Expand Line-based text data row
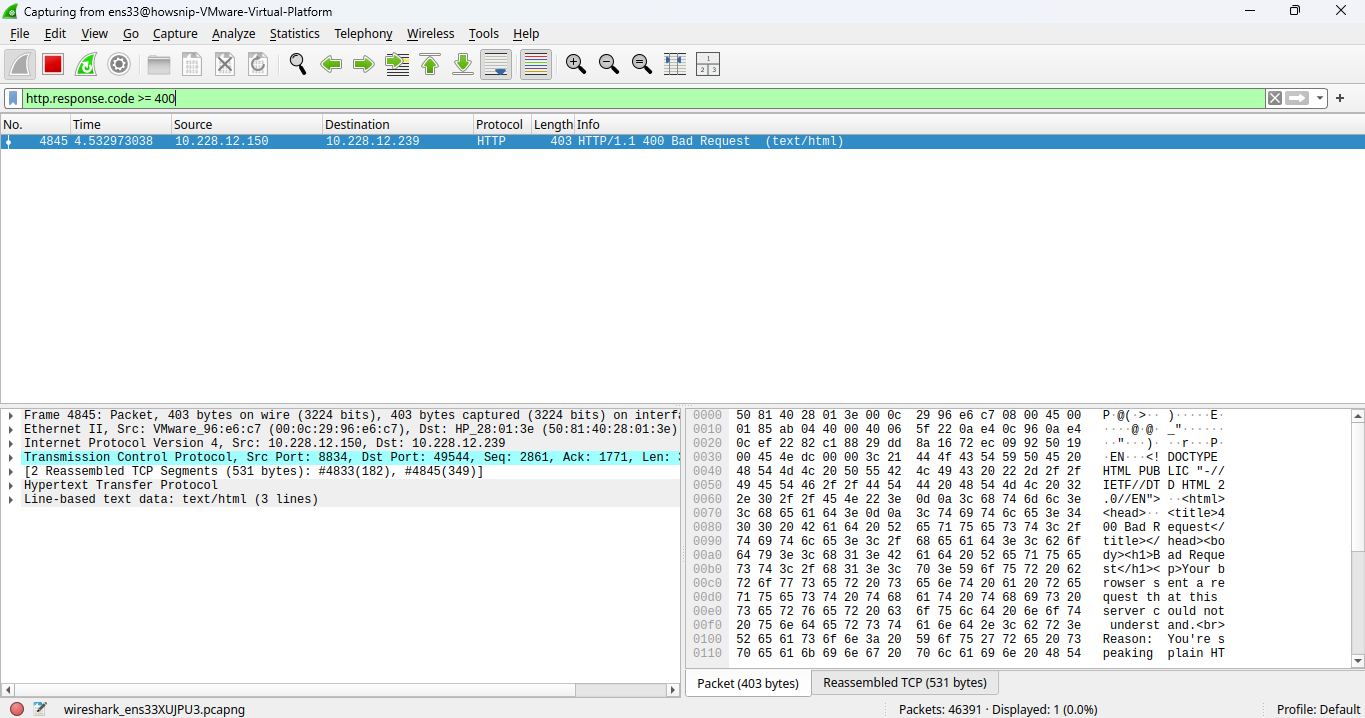The width and height of the screenshot is (1365, 718). click(11, 499)
